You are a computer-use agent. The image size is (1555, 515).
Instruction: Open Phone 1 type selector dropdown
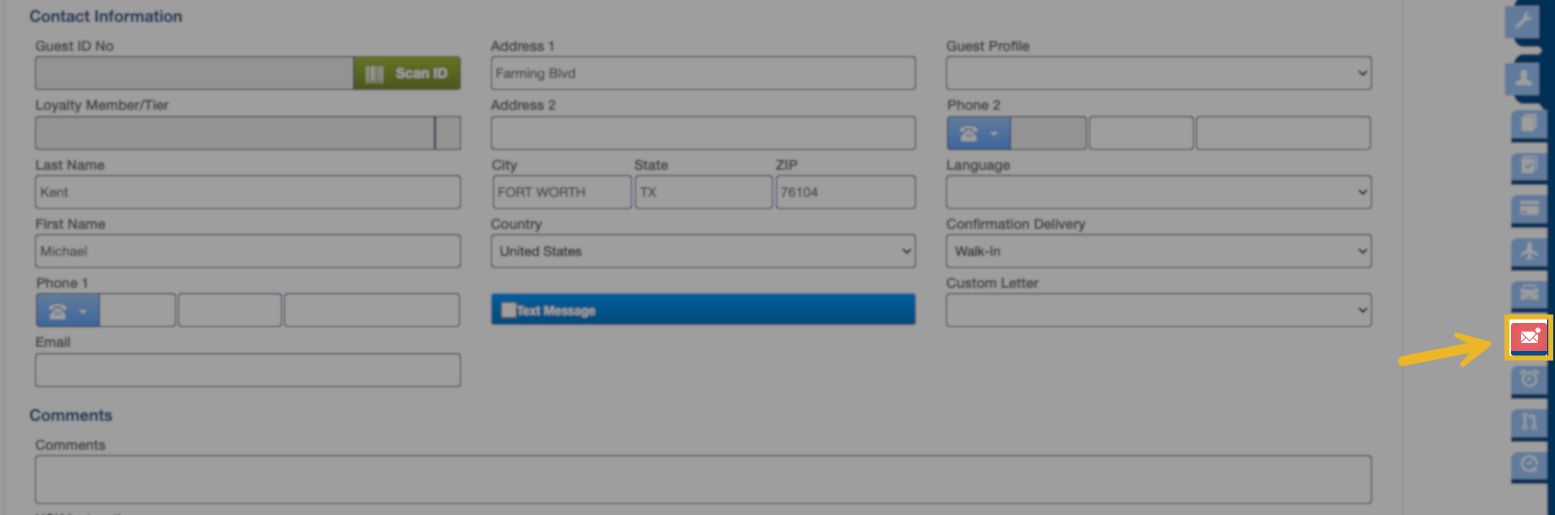click(68, 311)
